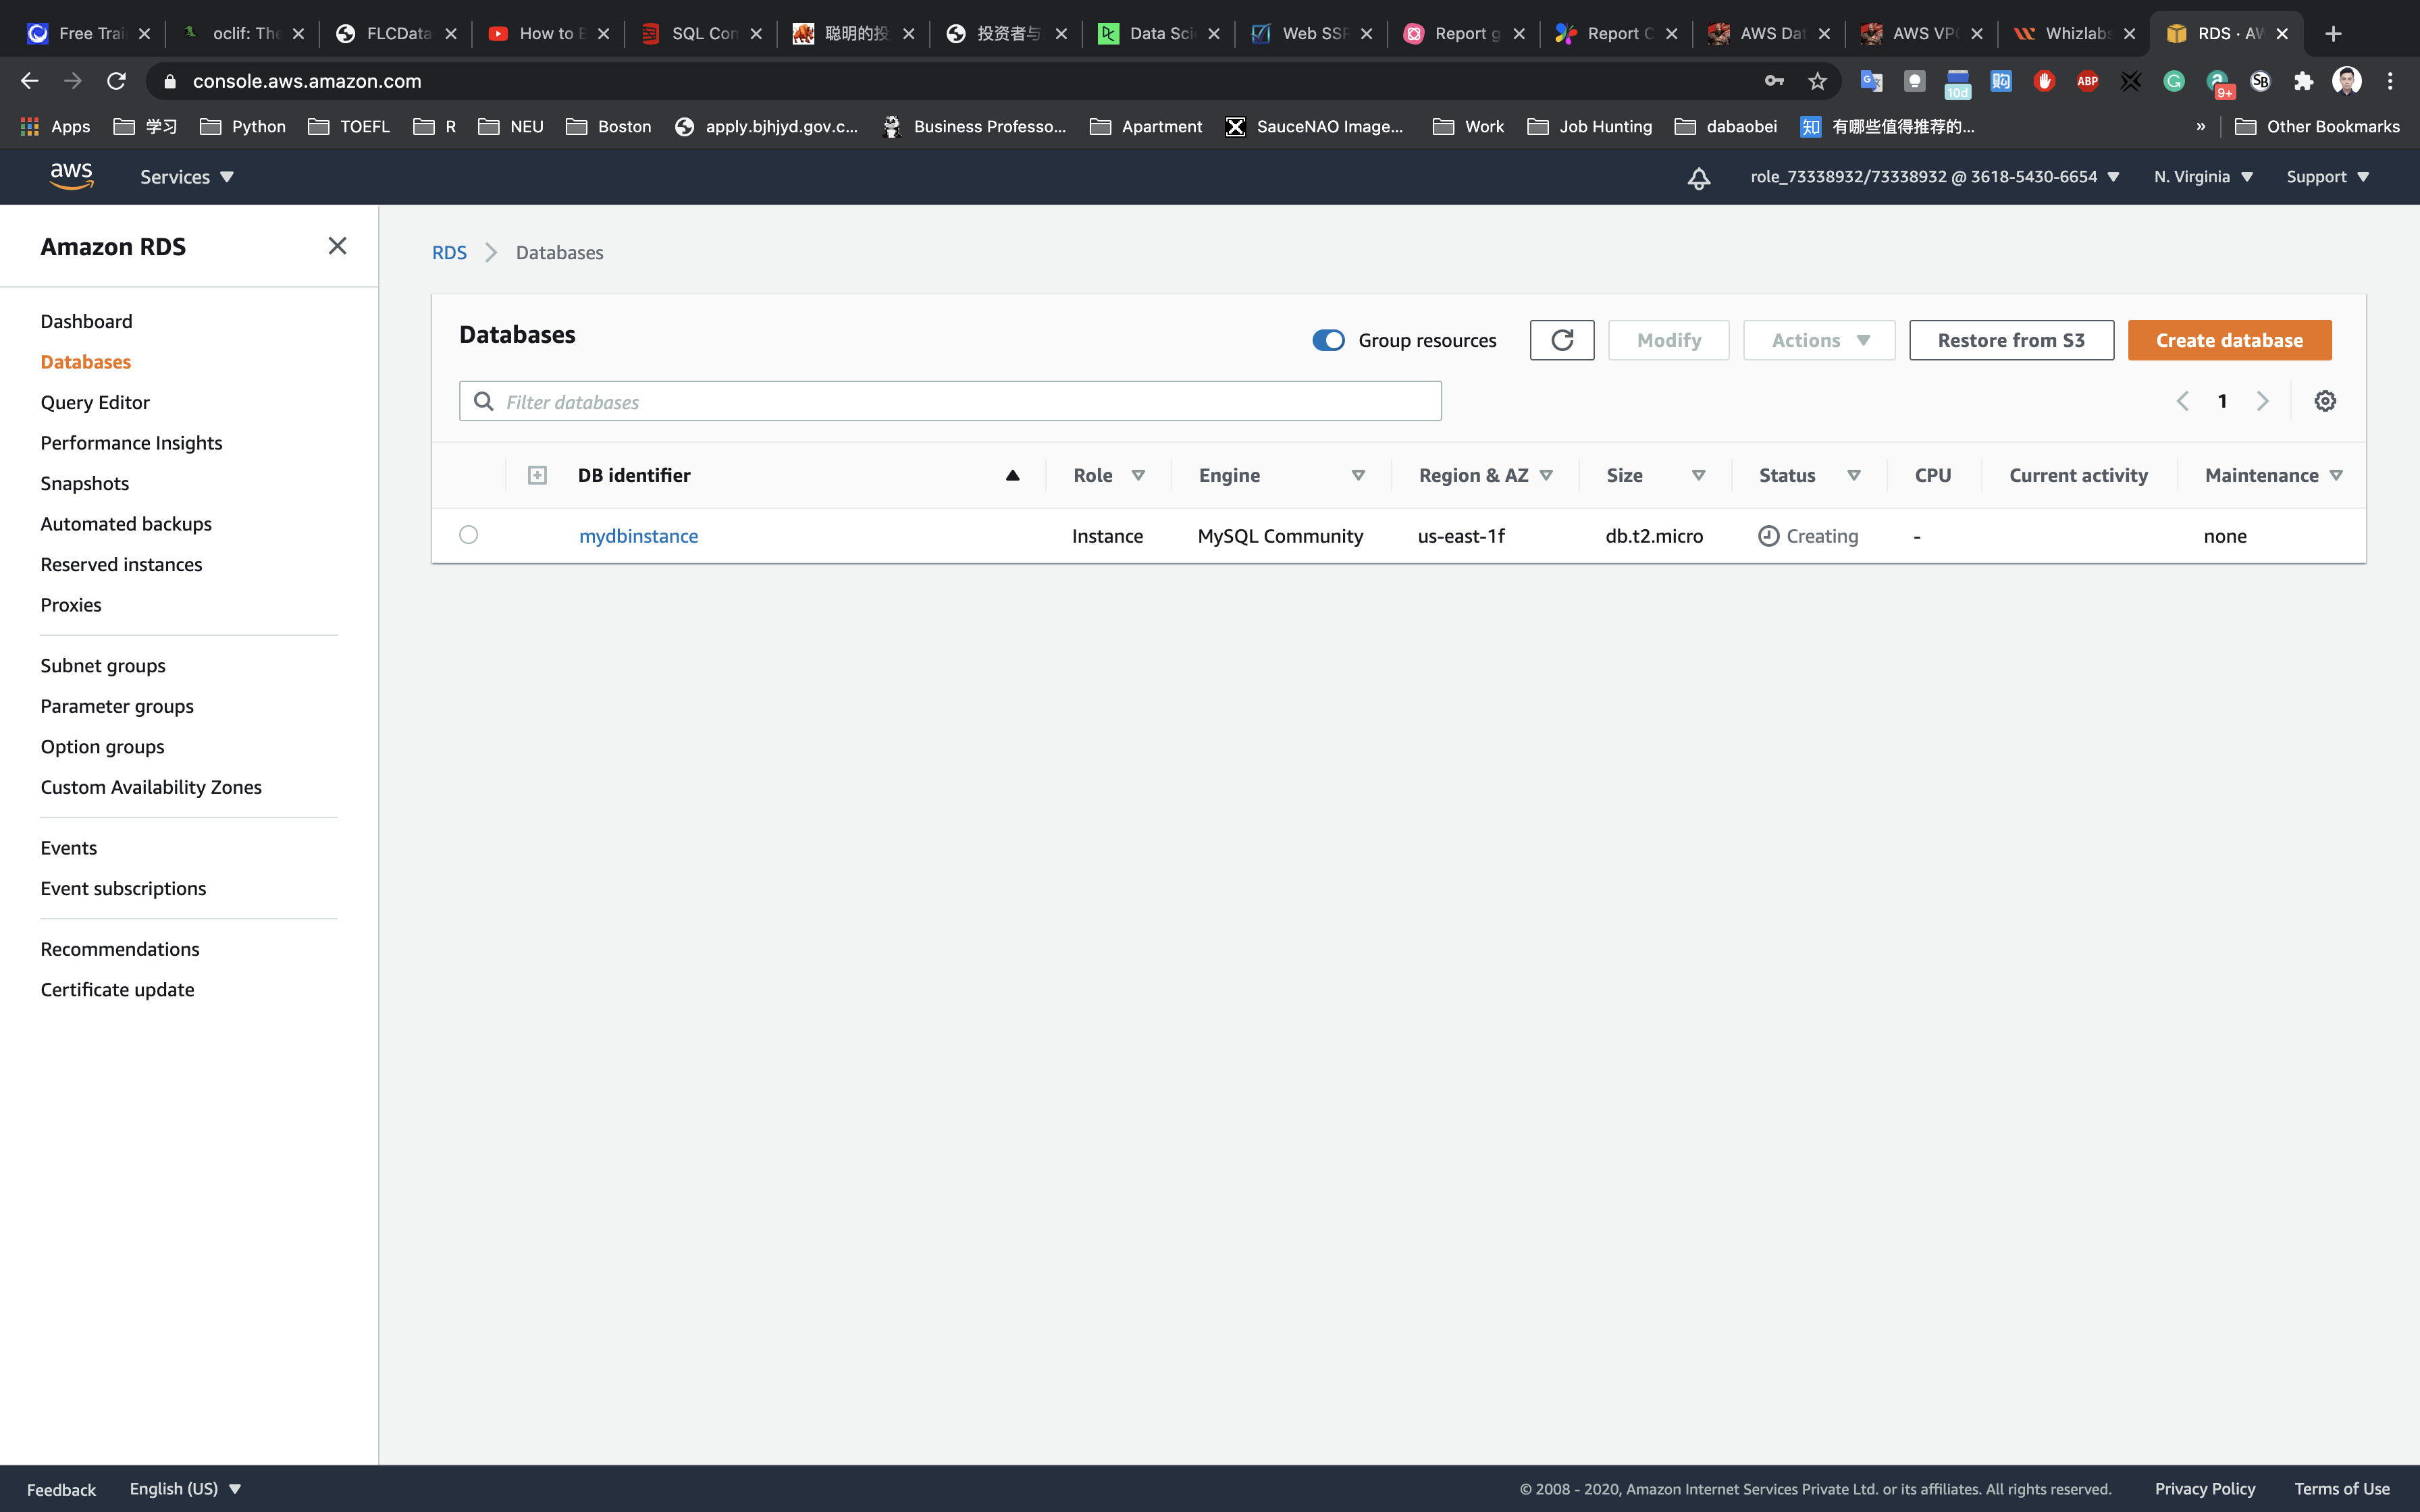Open the mydbinstance database link
This screenshot has height=1512, width=2420.
[x=638, y=536]
